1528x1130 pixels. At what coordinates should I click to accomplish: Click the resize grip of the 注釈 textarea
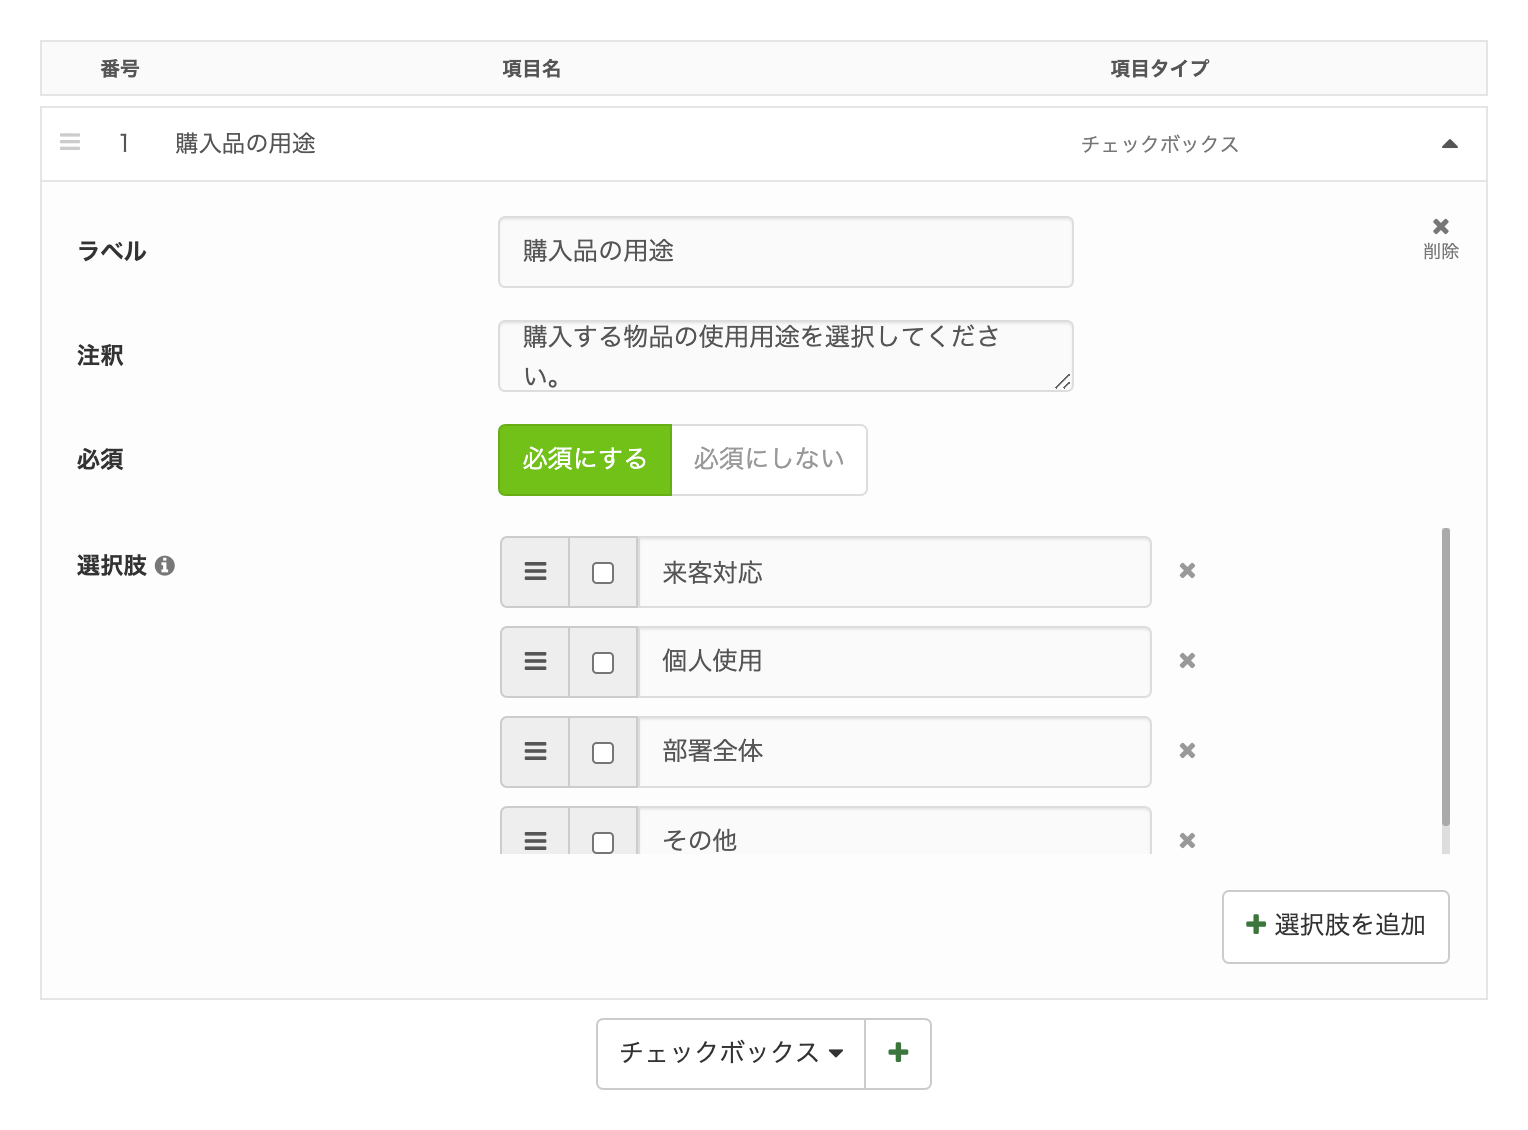[1063, 381]
